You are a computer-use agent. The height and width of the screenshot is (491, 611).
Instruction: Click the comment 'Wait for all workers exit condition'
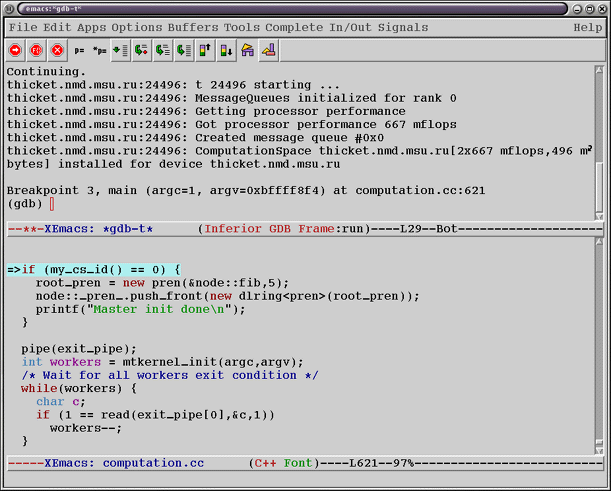[170, 375]
